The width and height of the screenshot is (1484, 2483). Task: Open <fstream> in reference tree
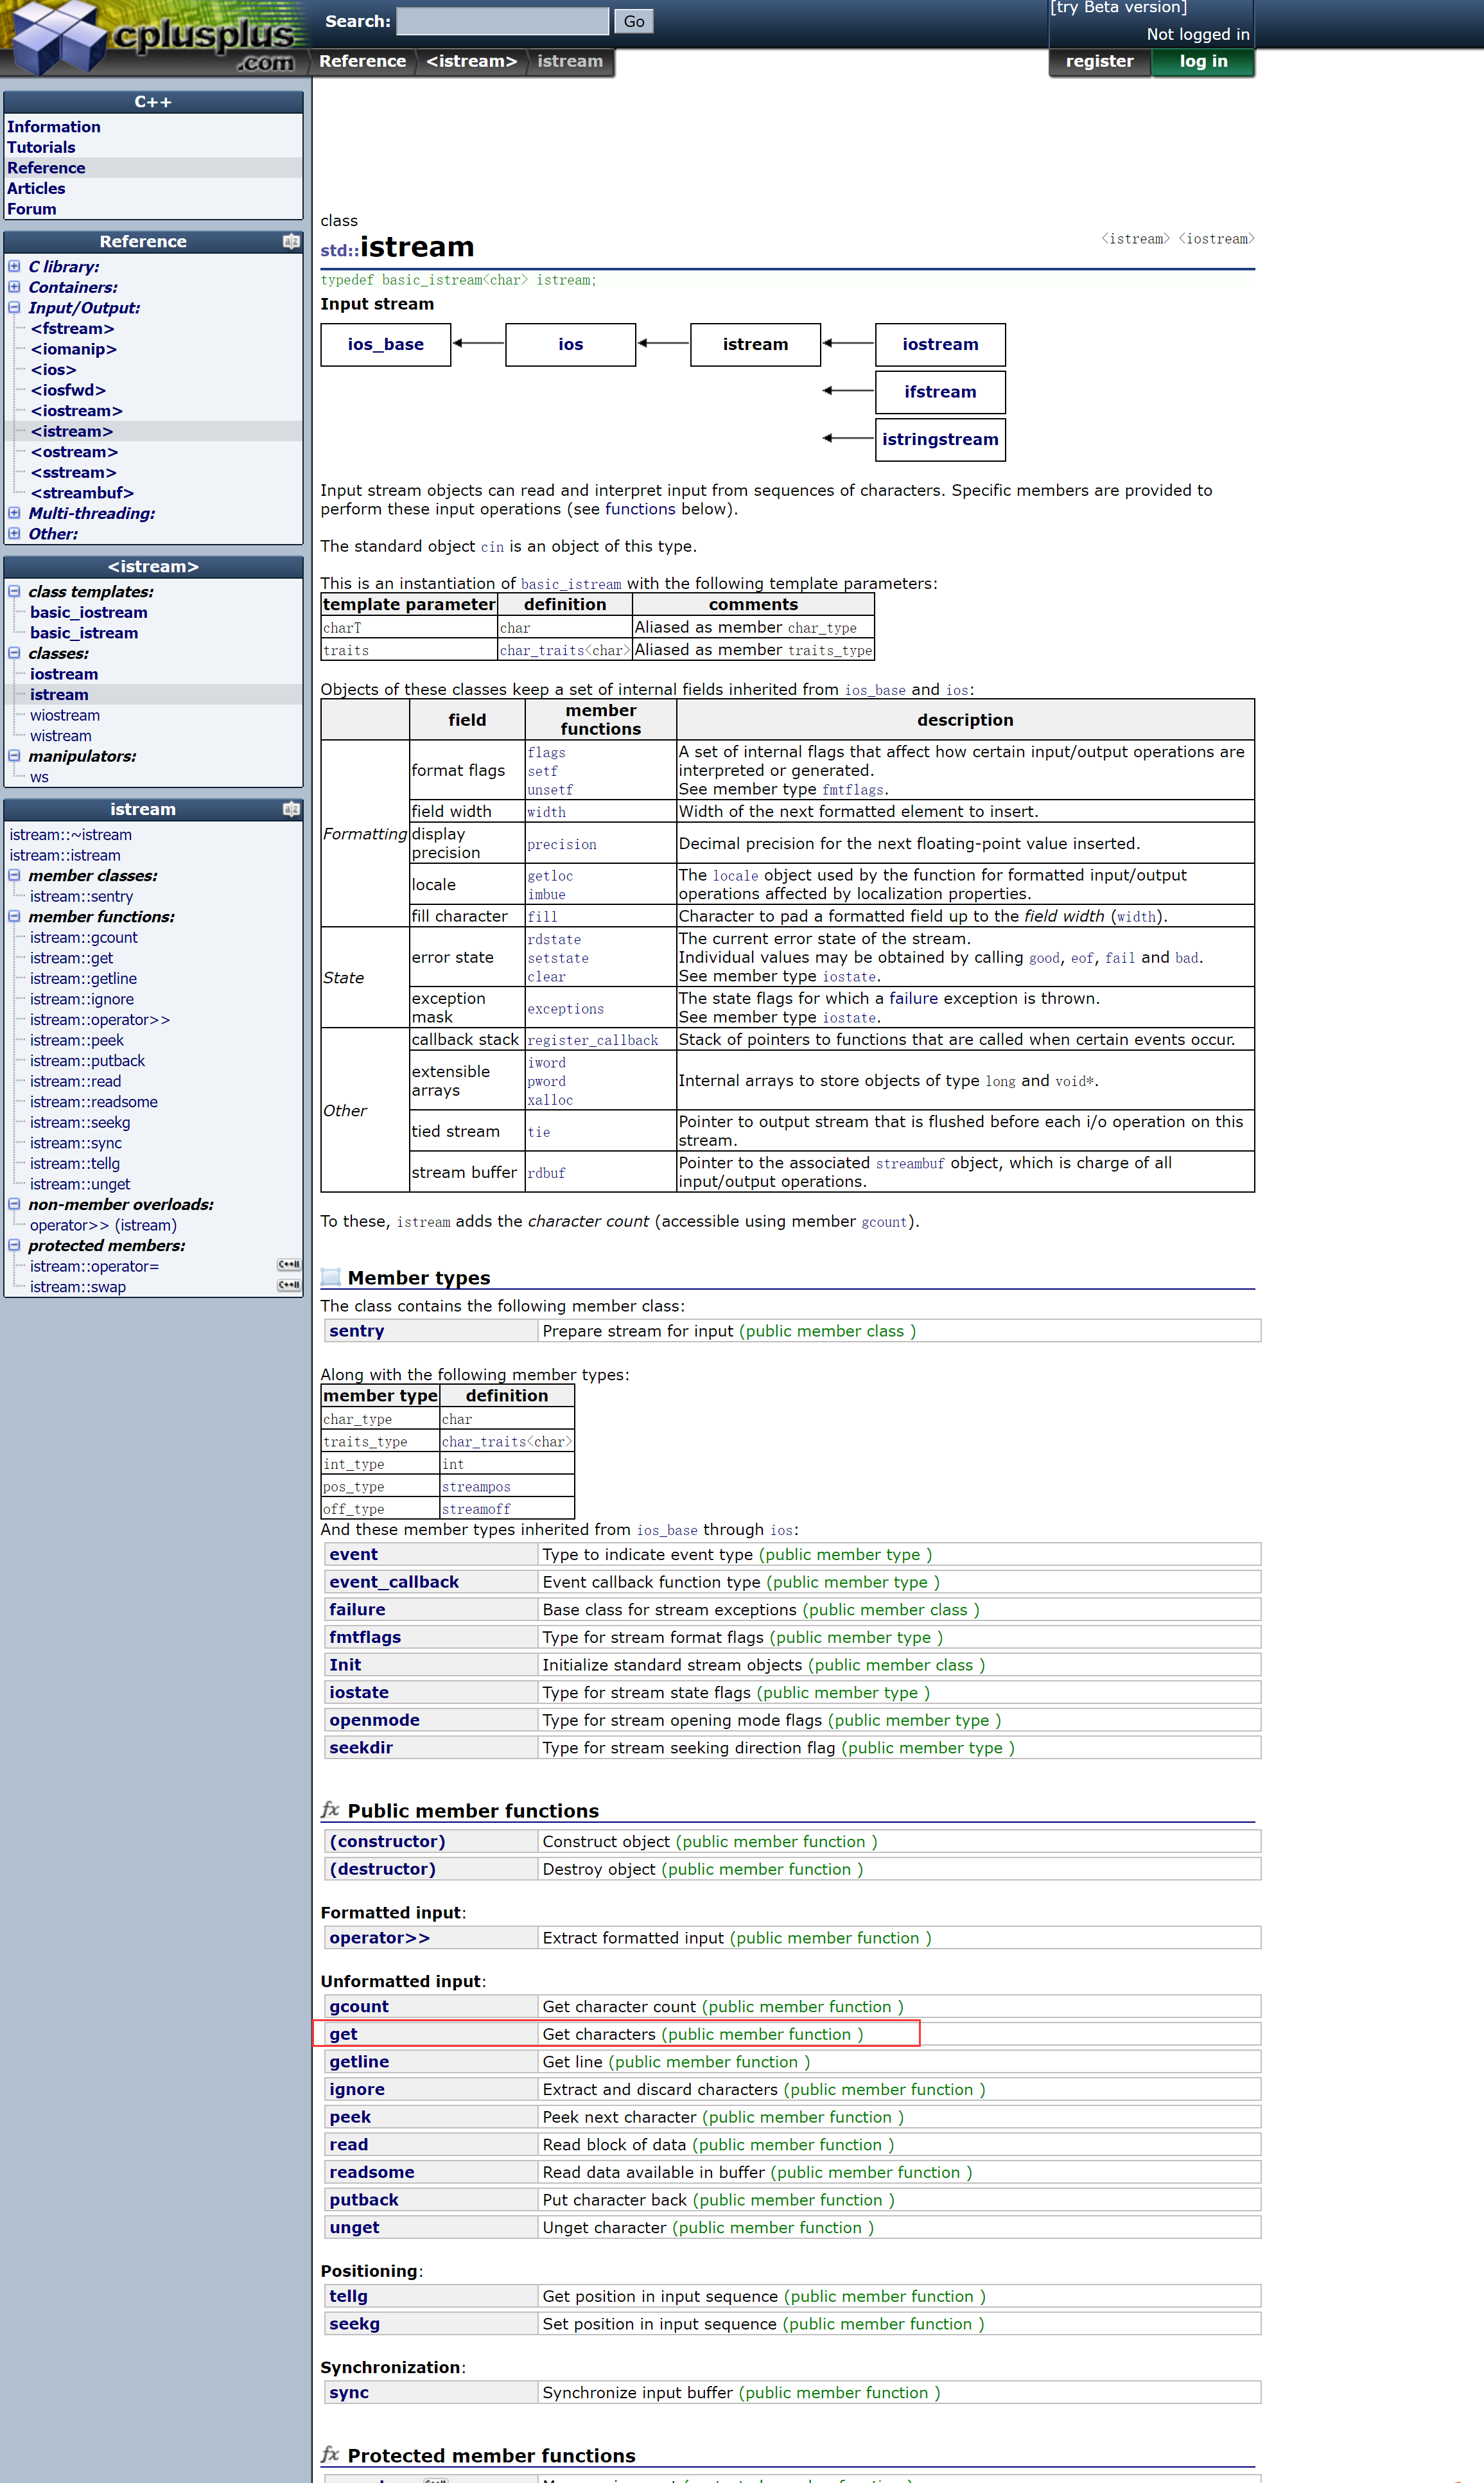pyautogui.click(x=72, y=328)
